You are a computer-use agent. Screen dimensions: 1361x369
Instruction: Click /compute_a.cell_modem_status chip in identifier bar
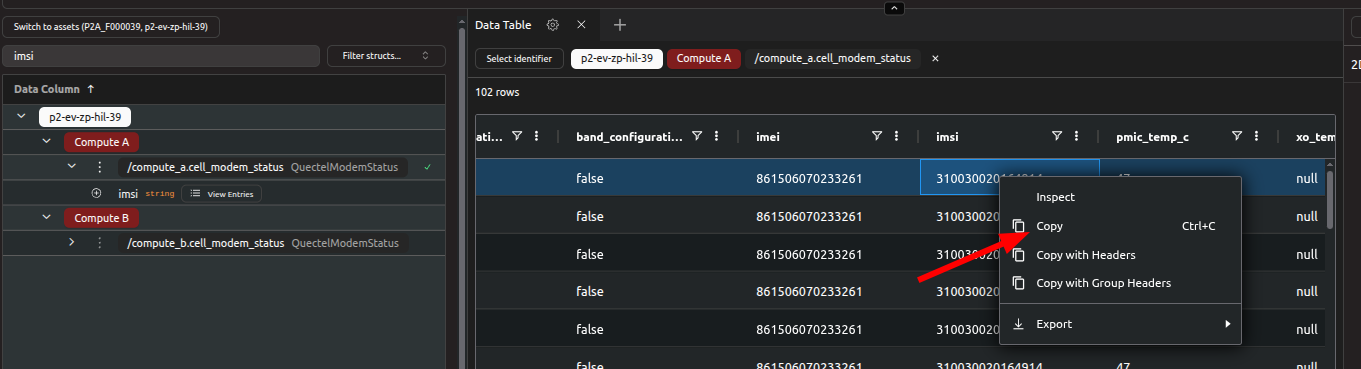[833, 58]
